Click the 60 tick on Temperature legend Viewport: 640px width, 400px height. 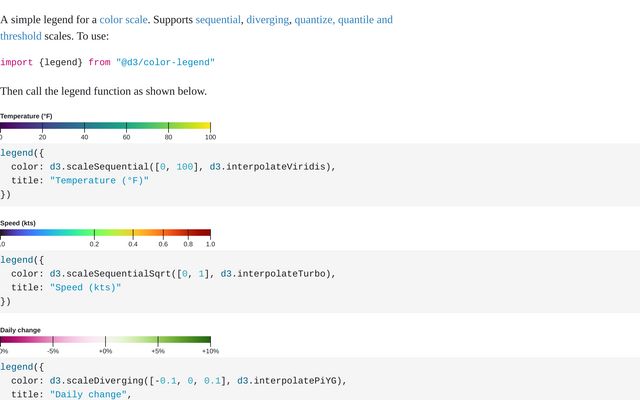[x=127, y=137]
